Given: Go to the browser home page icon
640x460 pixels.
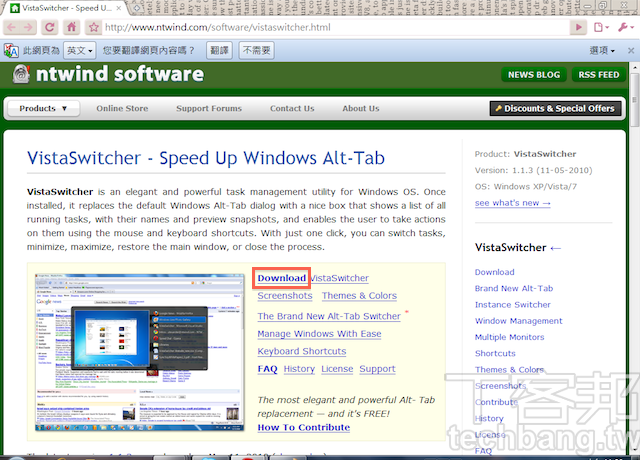Looking at the screenshot, I should tap(70, 27).
